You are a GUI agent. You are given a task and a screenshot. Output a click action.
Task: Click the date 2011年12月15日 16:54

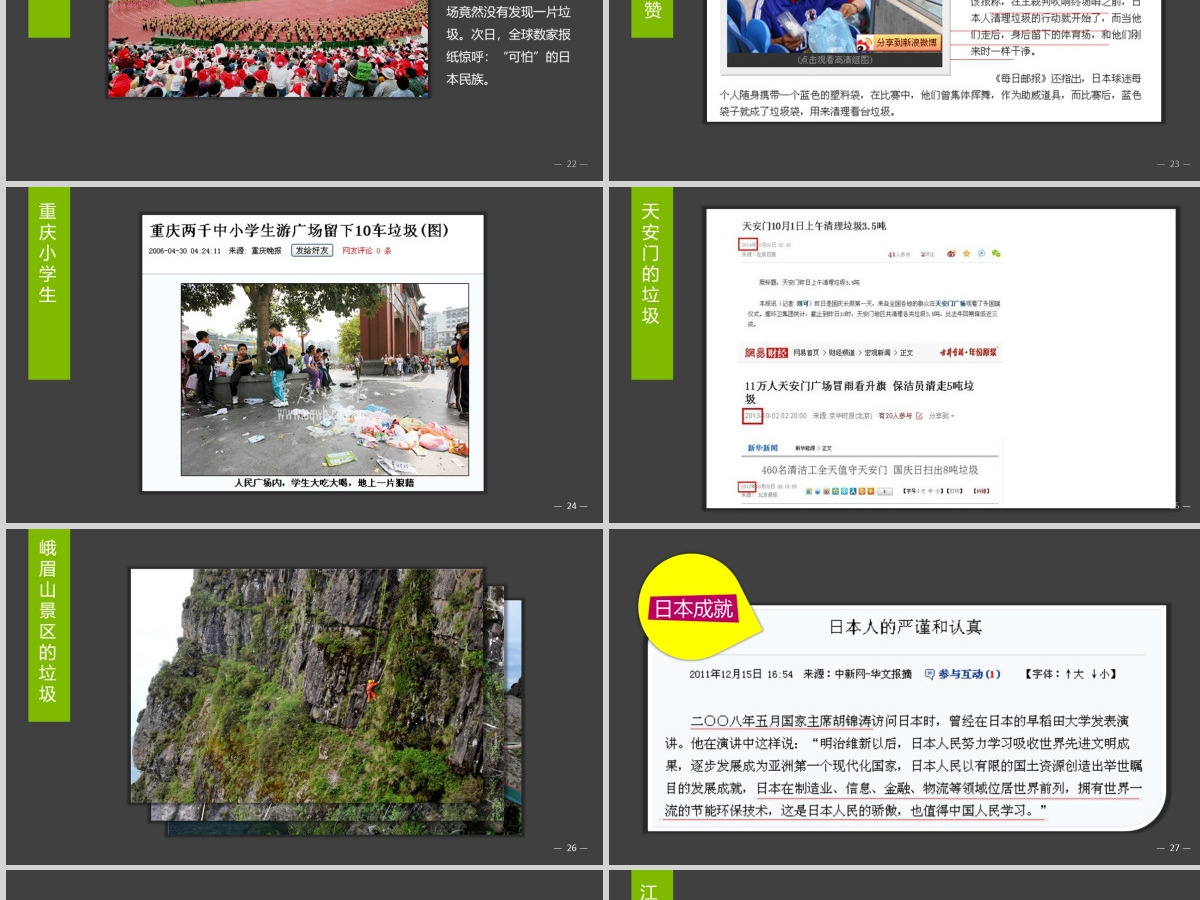coord(741,675)
